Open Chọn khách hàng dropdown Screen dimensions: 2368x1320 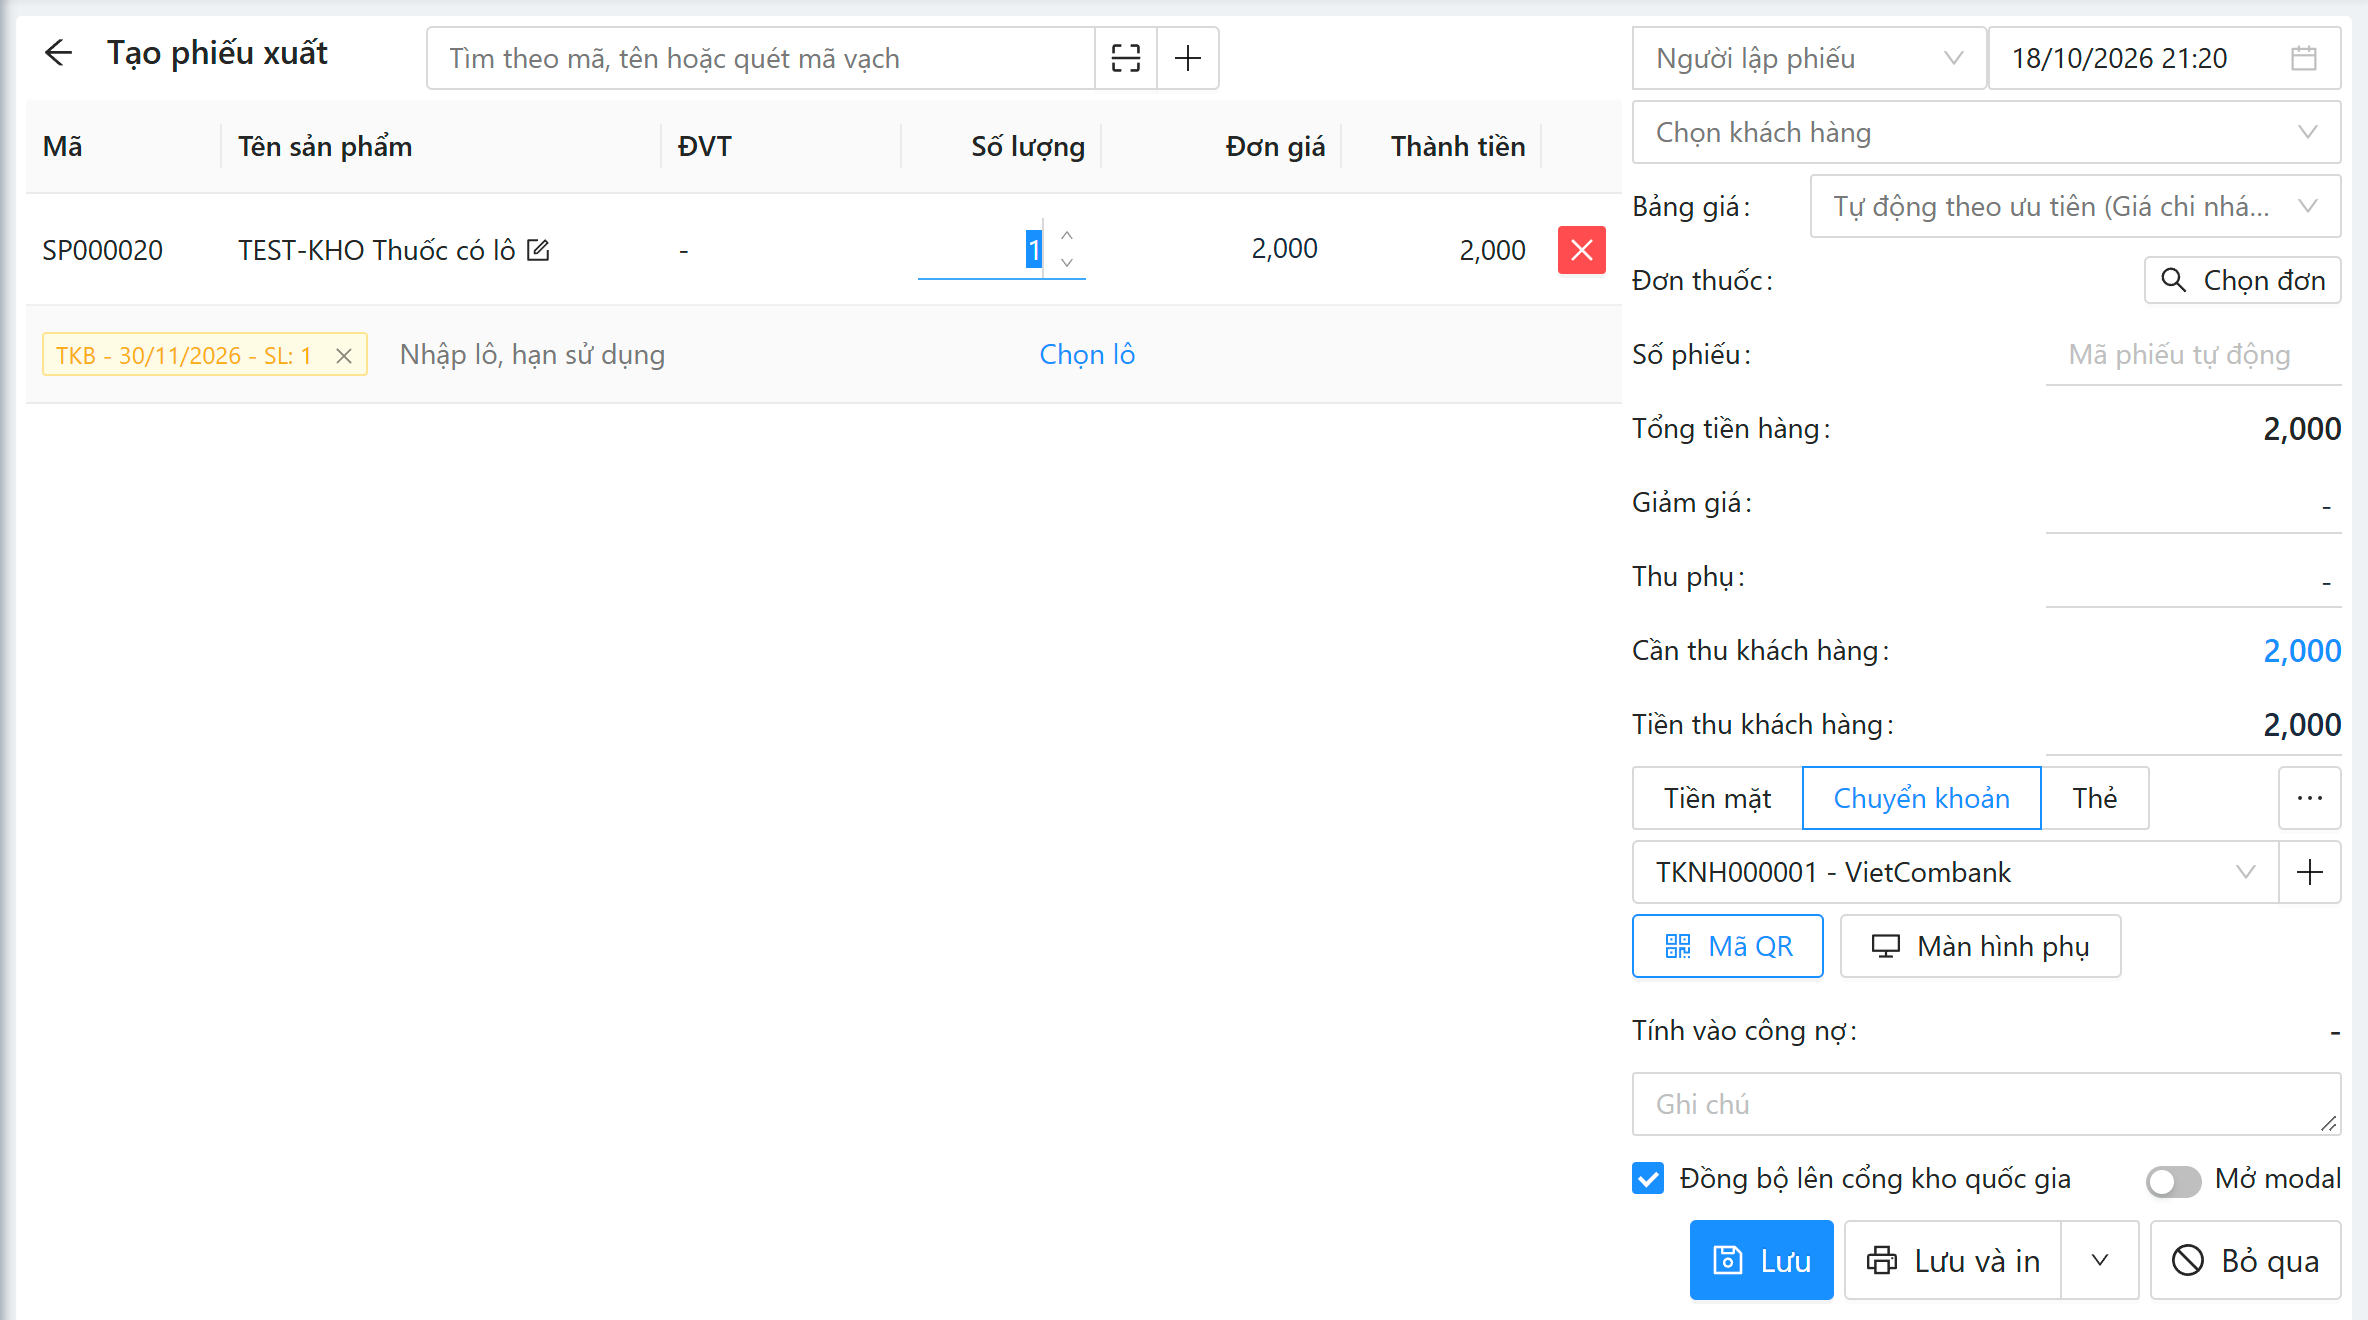pos(1986,132)
